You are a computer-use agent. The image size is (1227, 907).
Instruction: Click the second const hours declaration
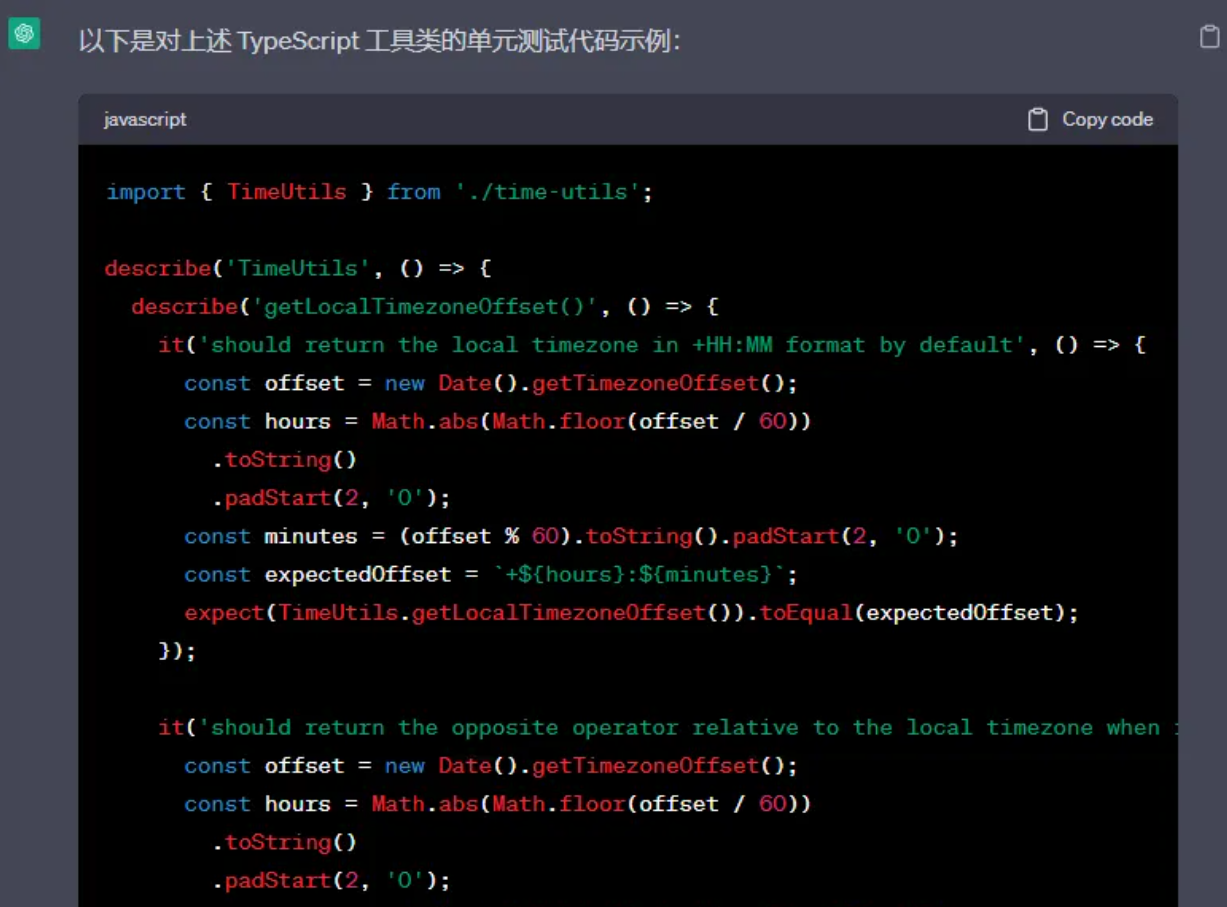[x=497, y=804]
